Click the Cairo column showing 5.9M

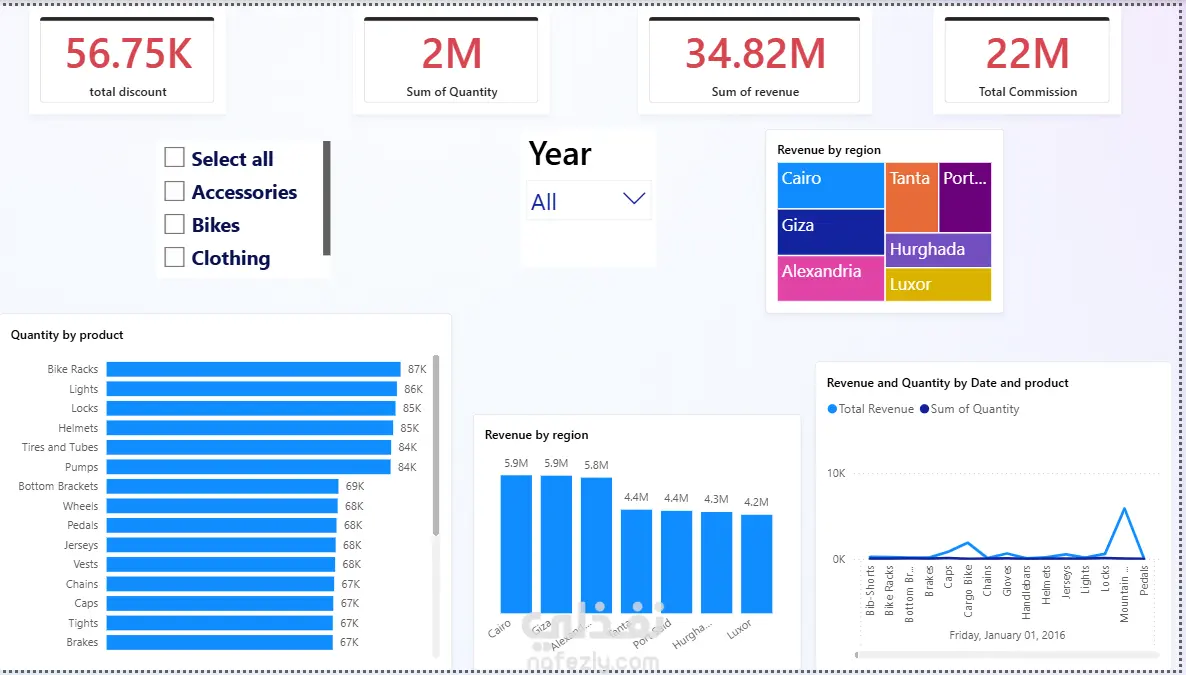[516, 544]
